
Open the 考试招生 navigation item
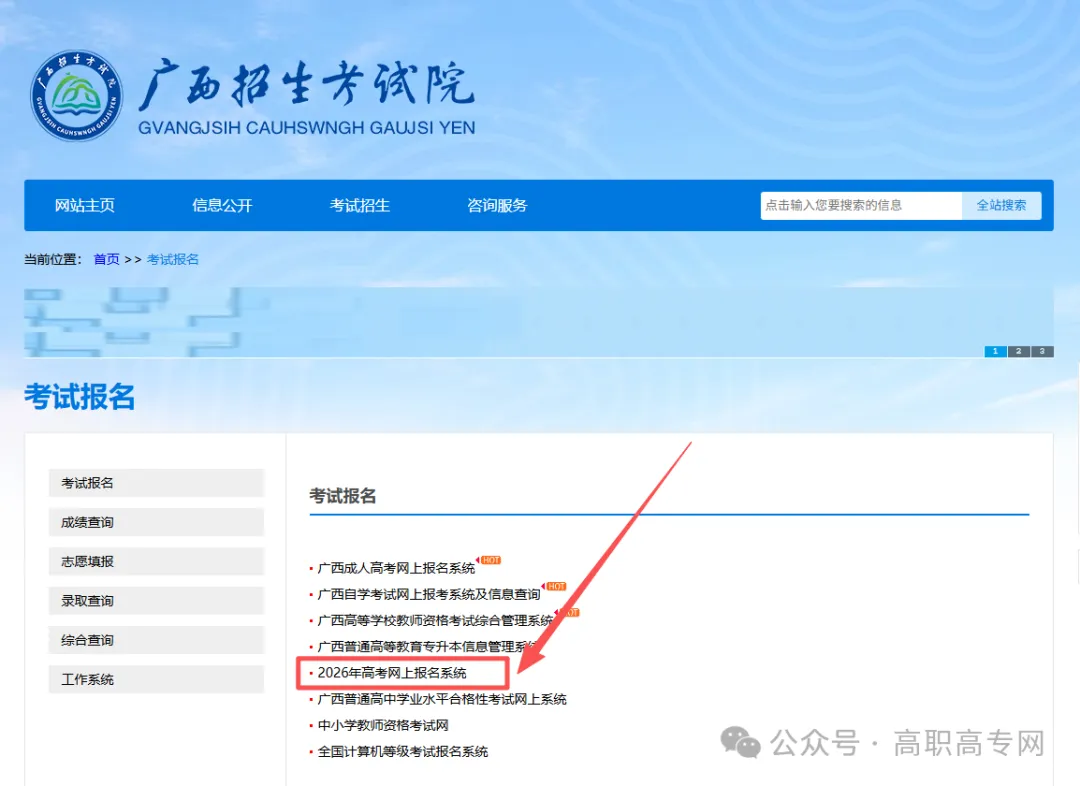360,205
